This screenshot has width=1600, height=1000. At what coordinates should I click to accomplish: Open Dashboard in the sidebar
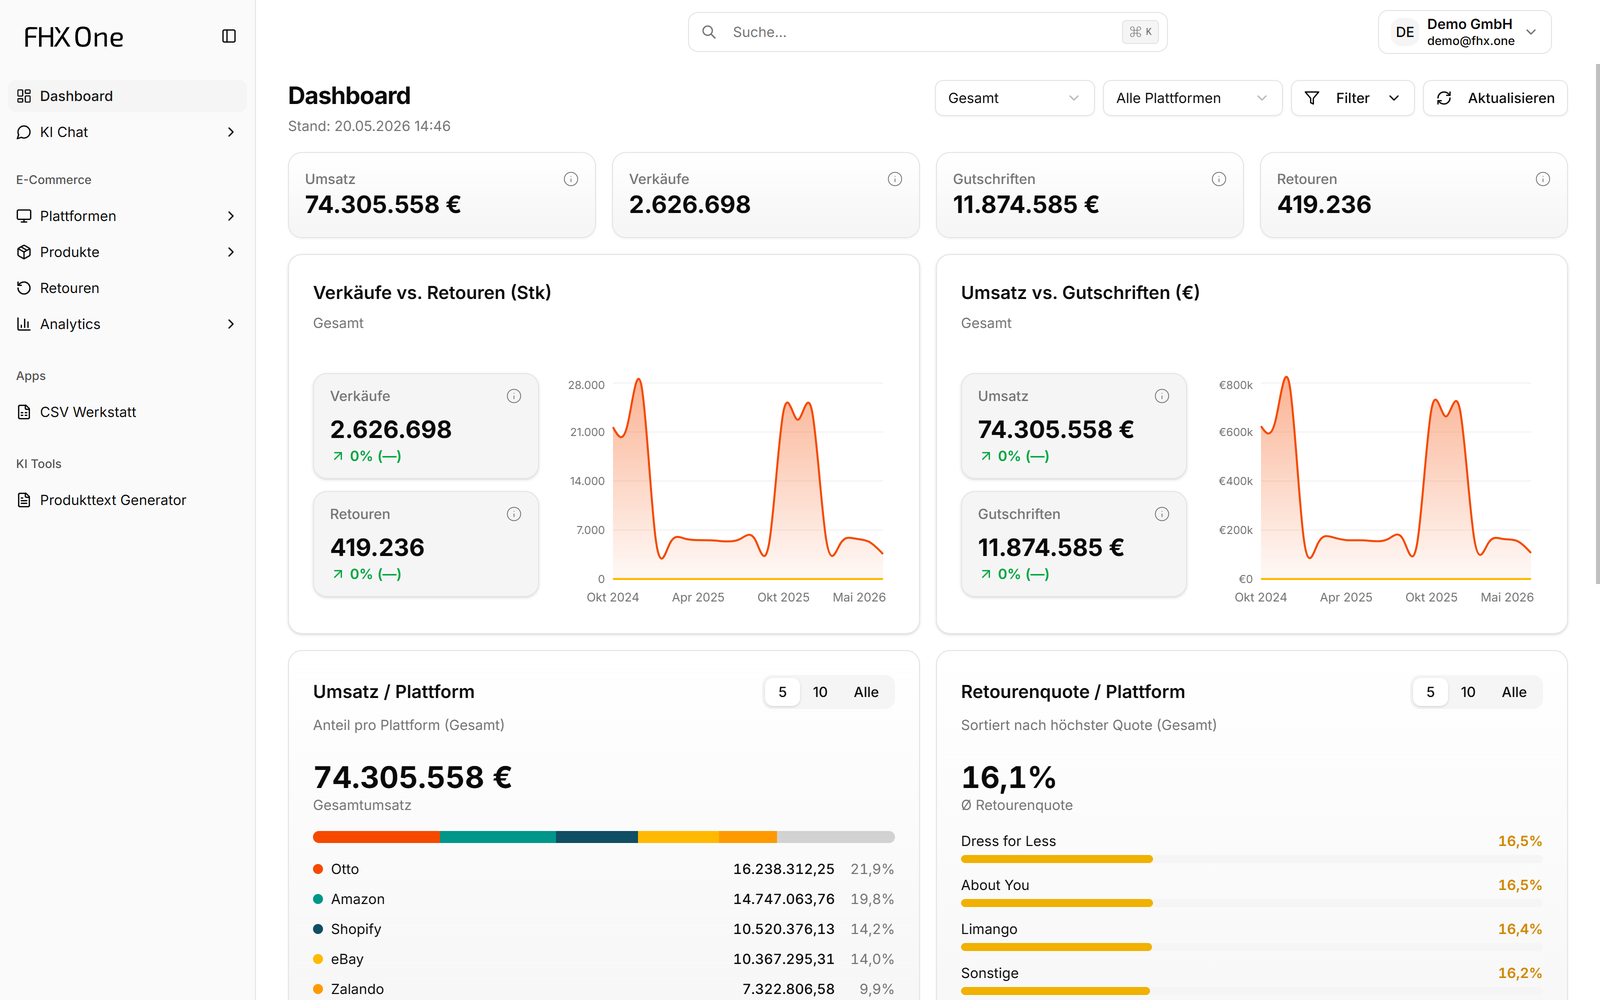(127, 96)
